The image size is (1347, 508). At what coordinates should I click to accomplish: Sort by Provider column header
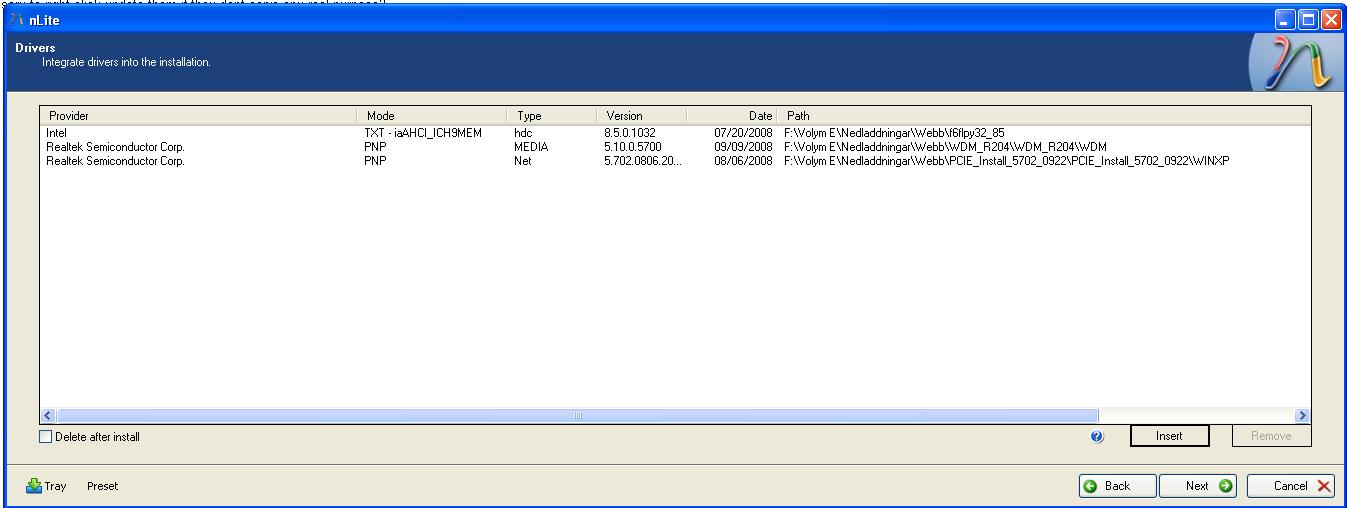[198, 116]
